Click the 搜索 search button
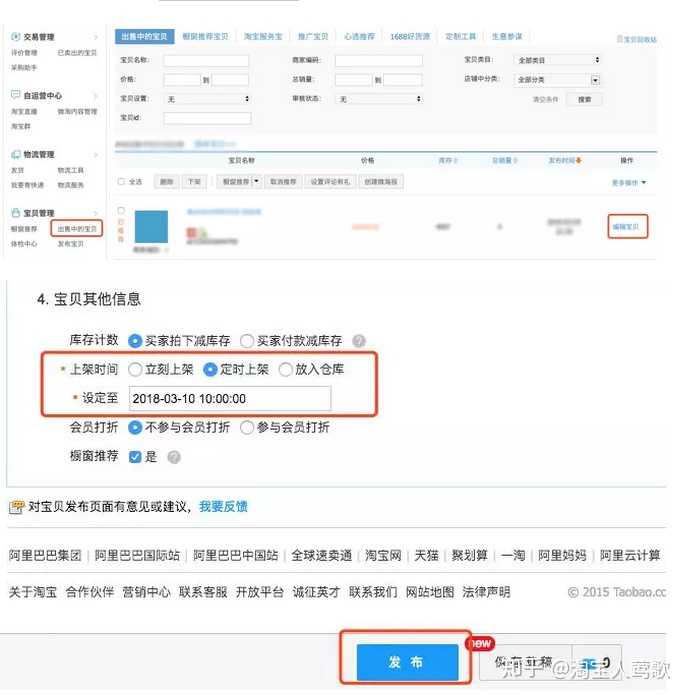The width and height of the screenshot is (687, 697). 584,99
